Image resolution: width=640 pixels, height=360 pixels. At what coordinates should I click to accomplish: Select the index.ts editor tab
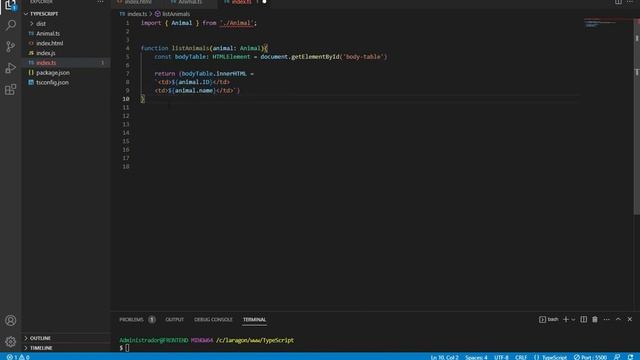click(x=242, y=2)
